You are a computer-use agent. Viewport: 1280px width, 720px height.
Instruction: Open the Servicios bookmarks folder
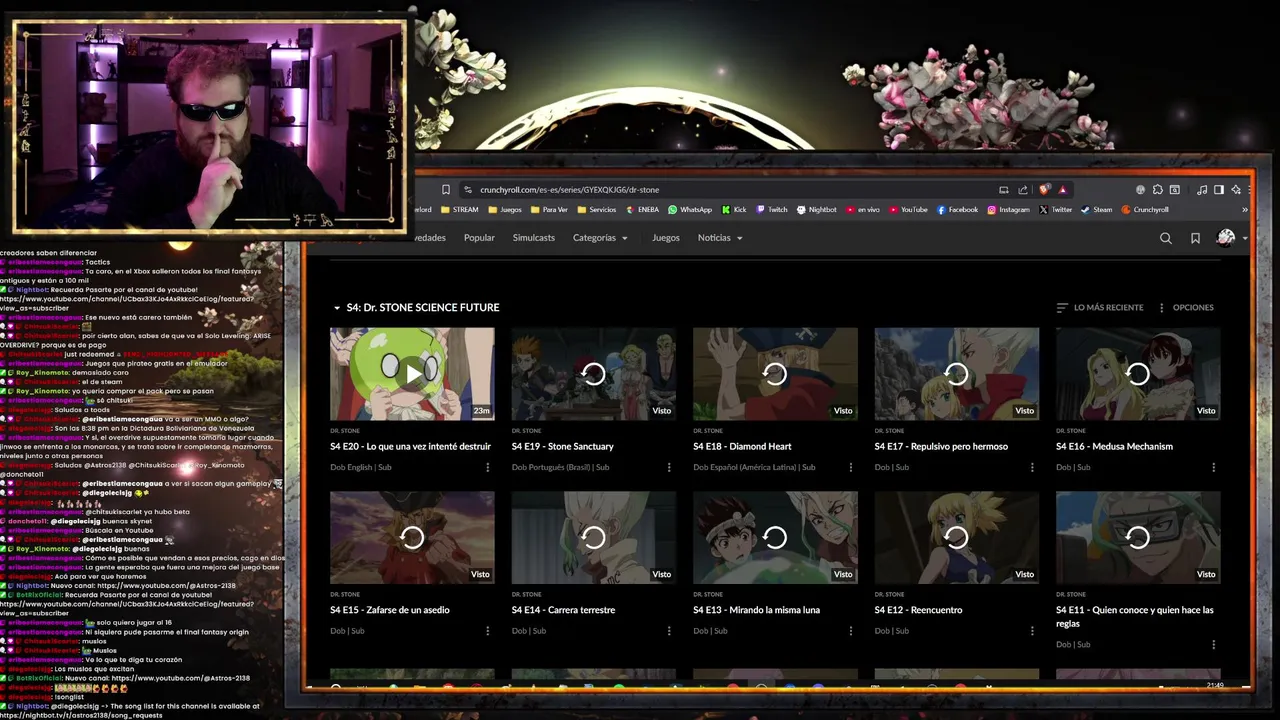click(x=597, y=210)
